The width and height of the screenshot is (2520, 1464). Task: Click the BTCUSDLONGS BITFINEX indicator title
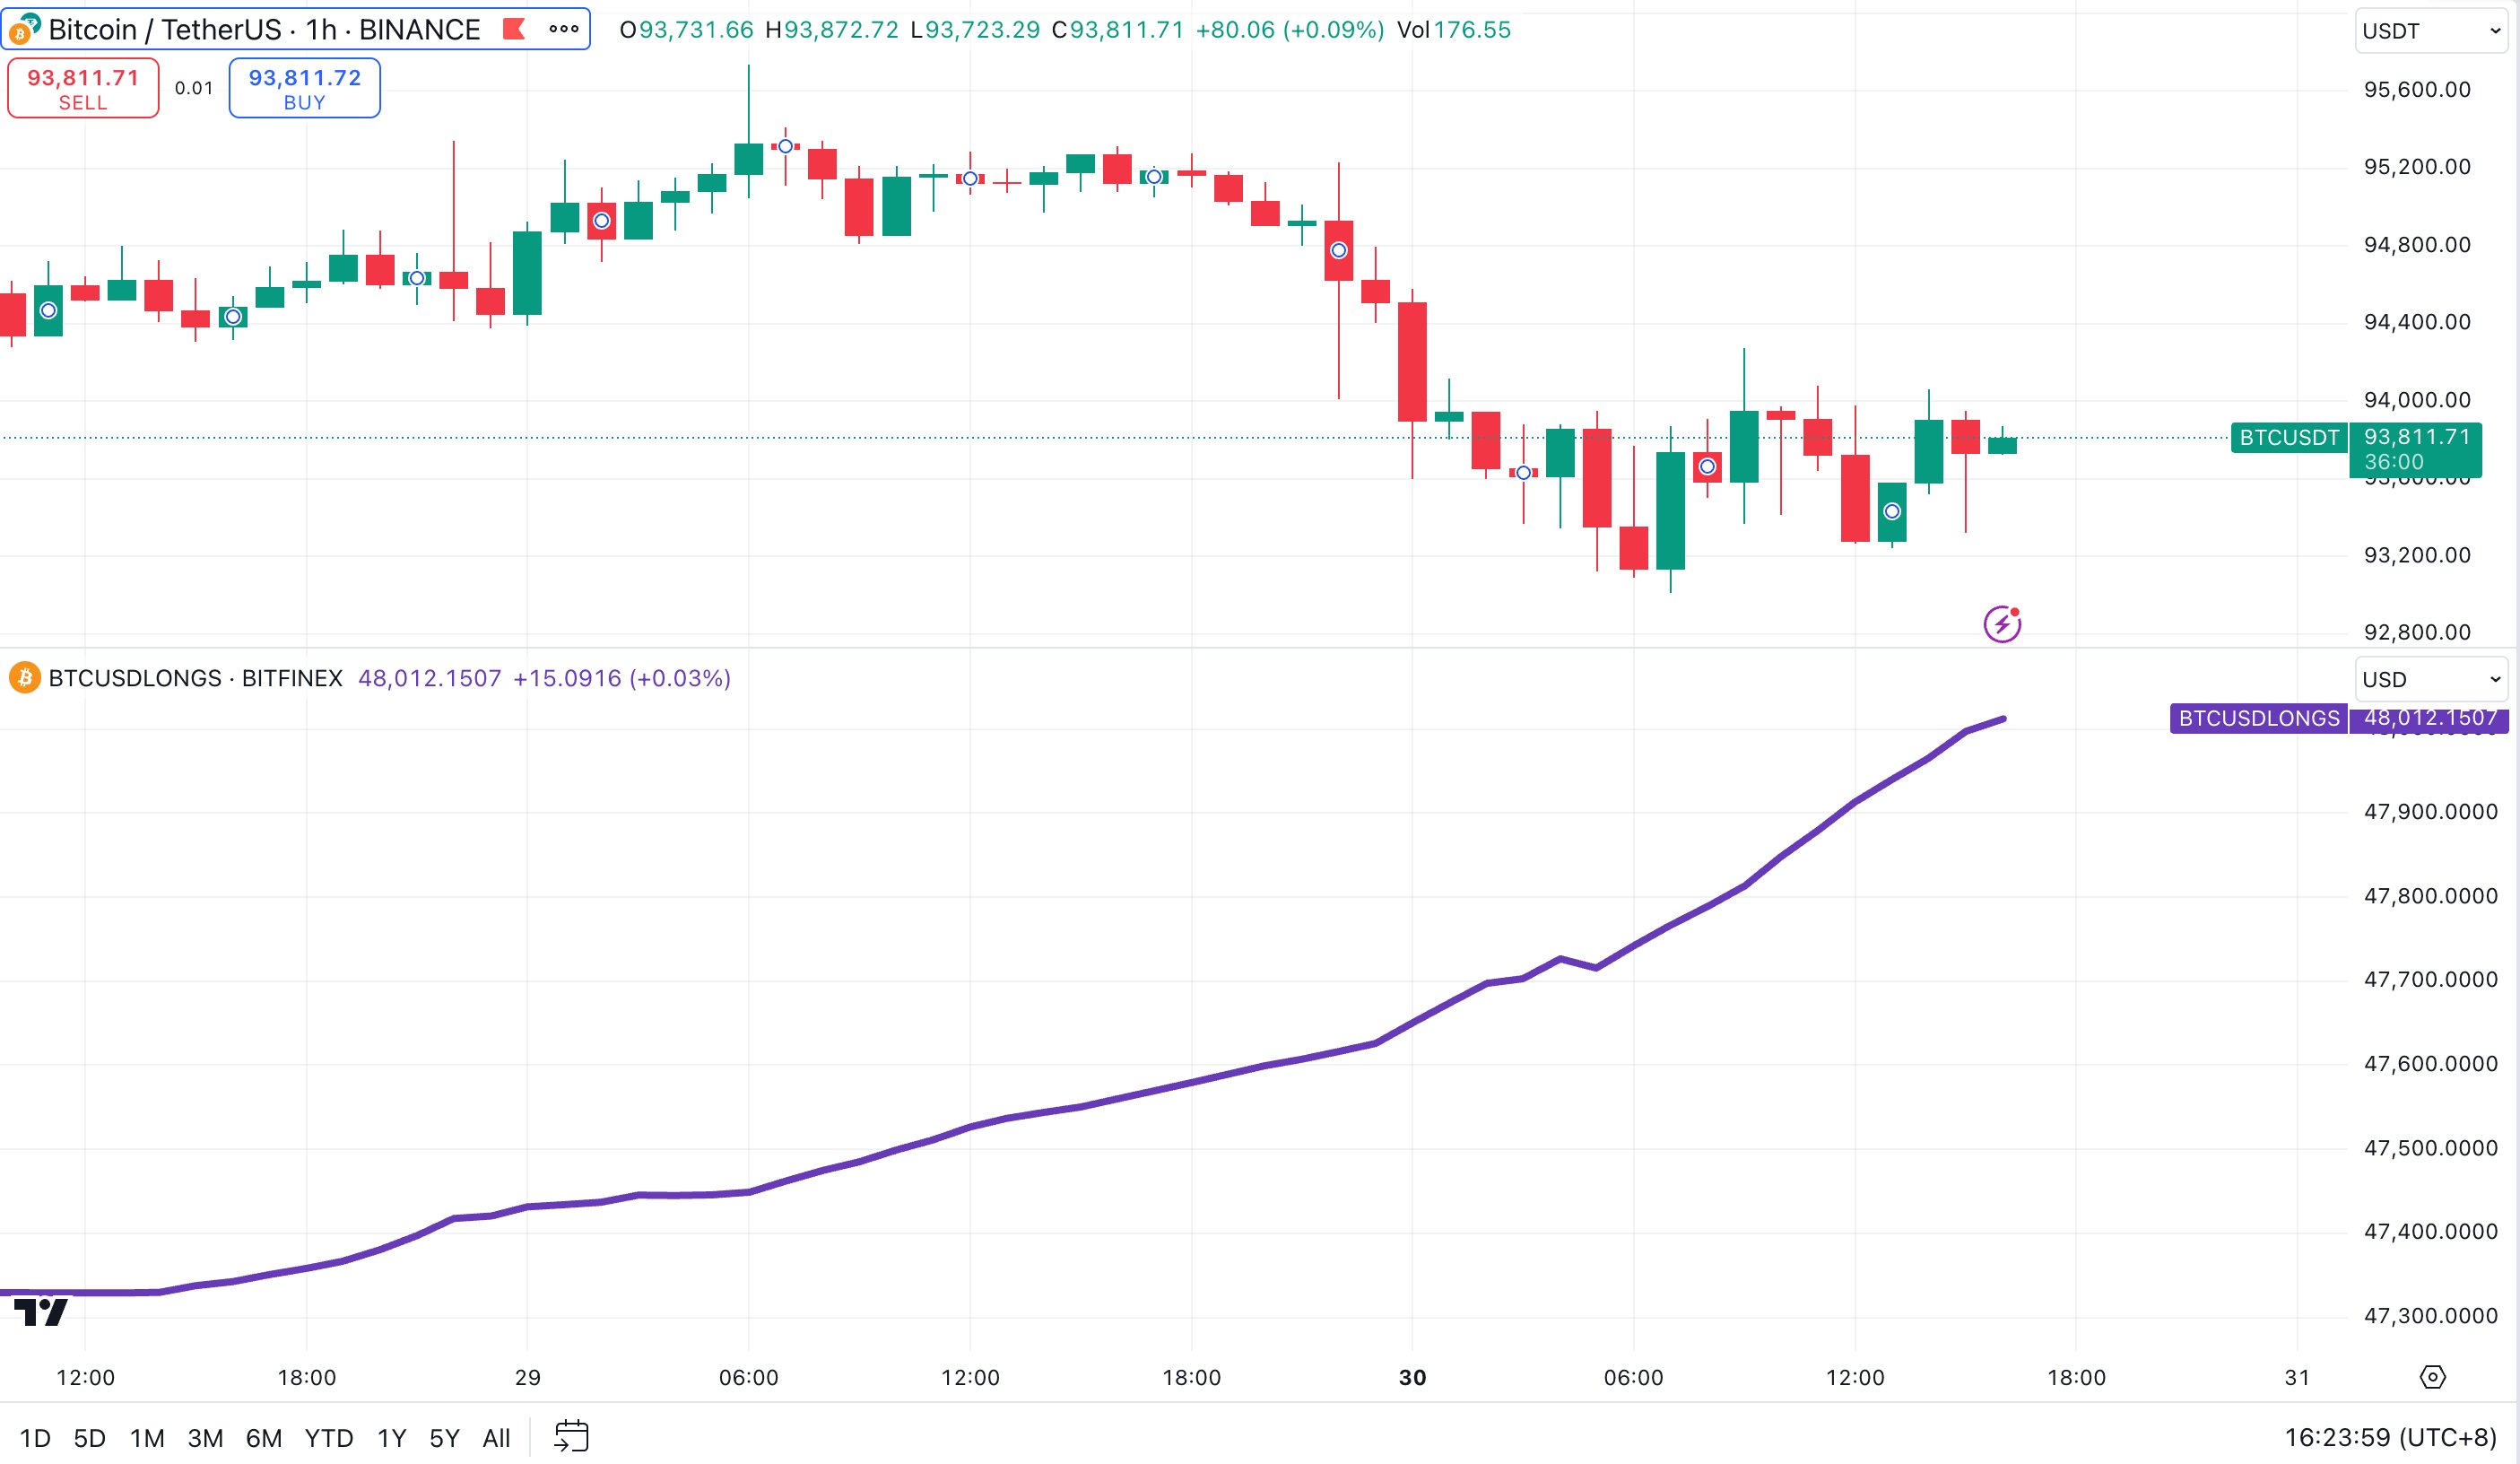click(195, 678)
